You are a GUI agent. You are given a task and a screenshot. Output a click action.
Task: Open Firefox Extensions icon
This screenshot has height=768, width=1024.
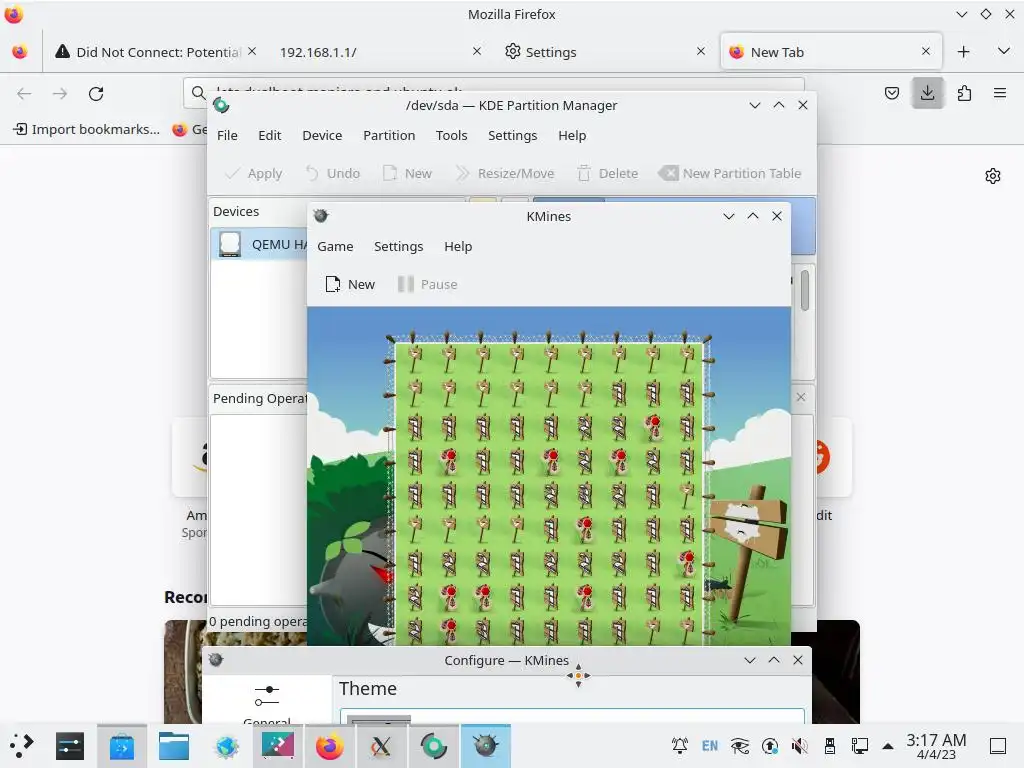pos(964,93)
